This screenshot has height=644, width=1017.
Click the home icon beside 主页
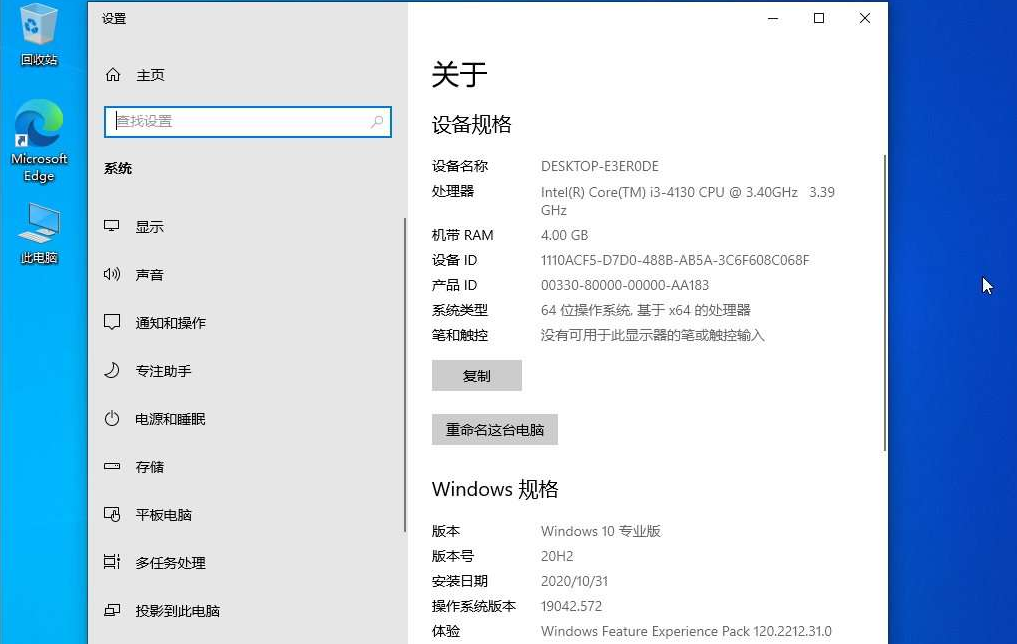(x=113, y=75)
